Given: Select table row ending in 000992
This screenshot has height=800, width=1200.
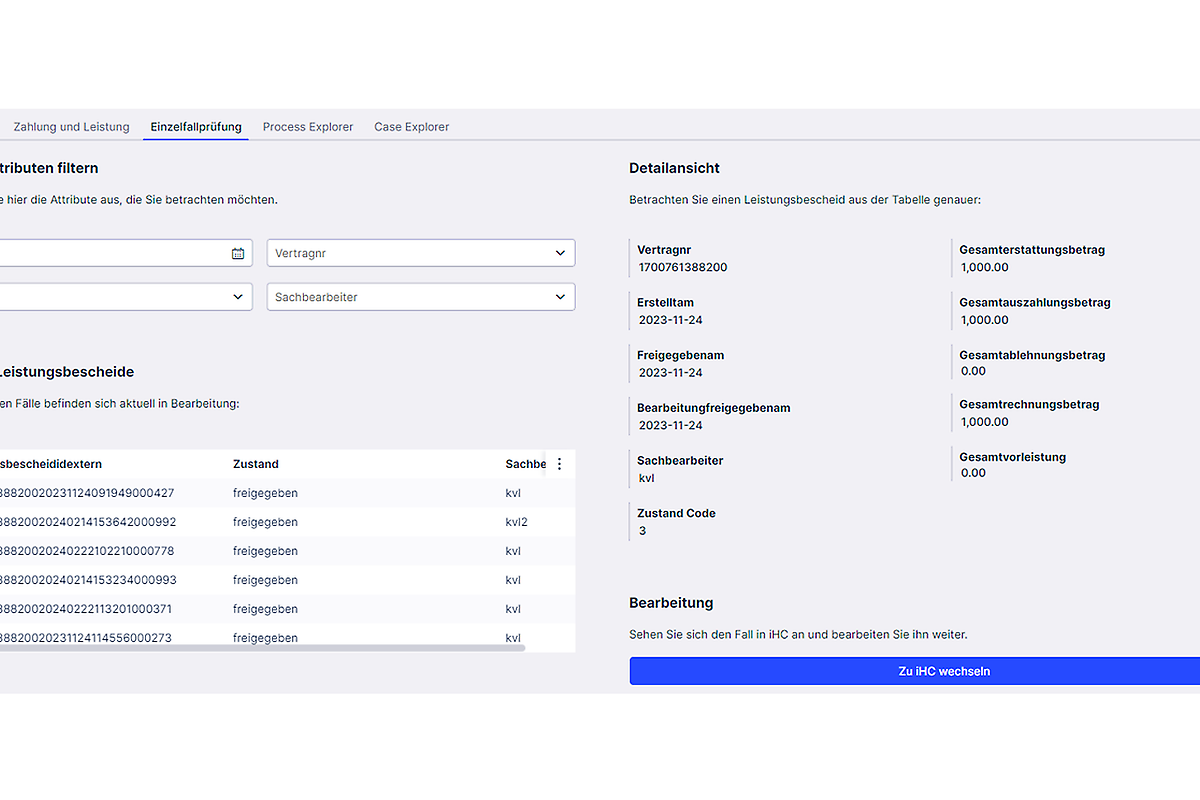Looking at the screenshot, I should 88,522.
